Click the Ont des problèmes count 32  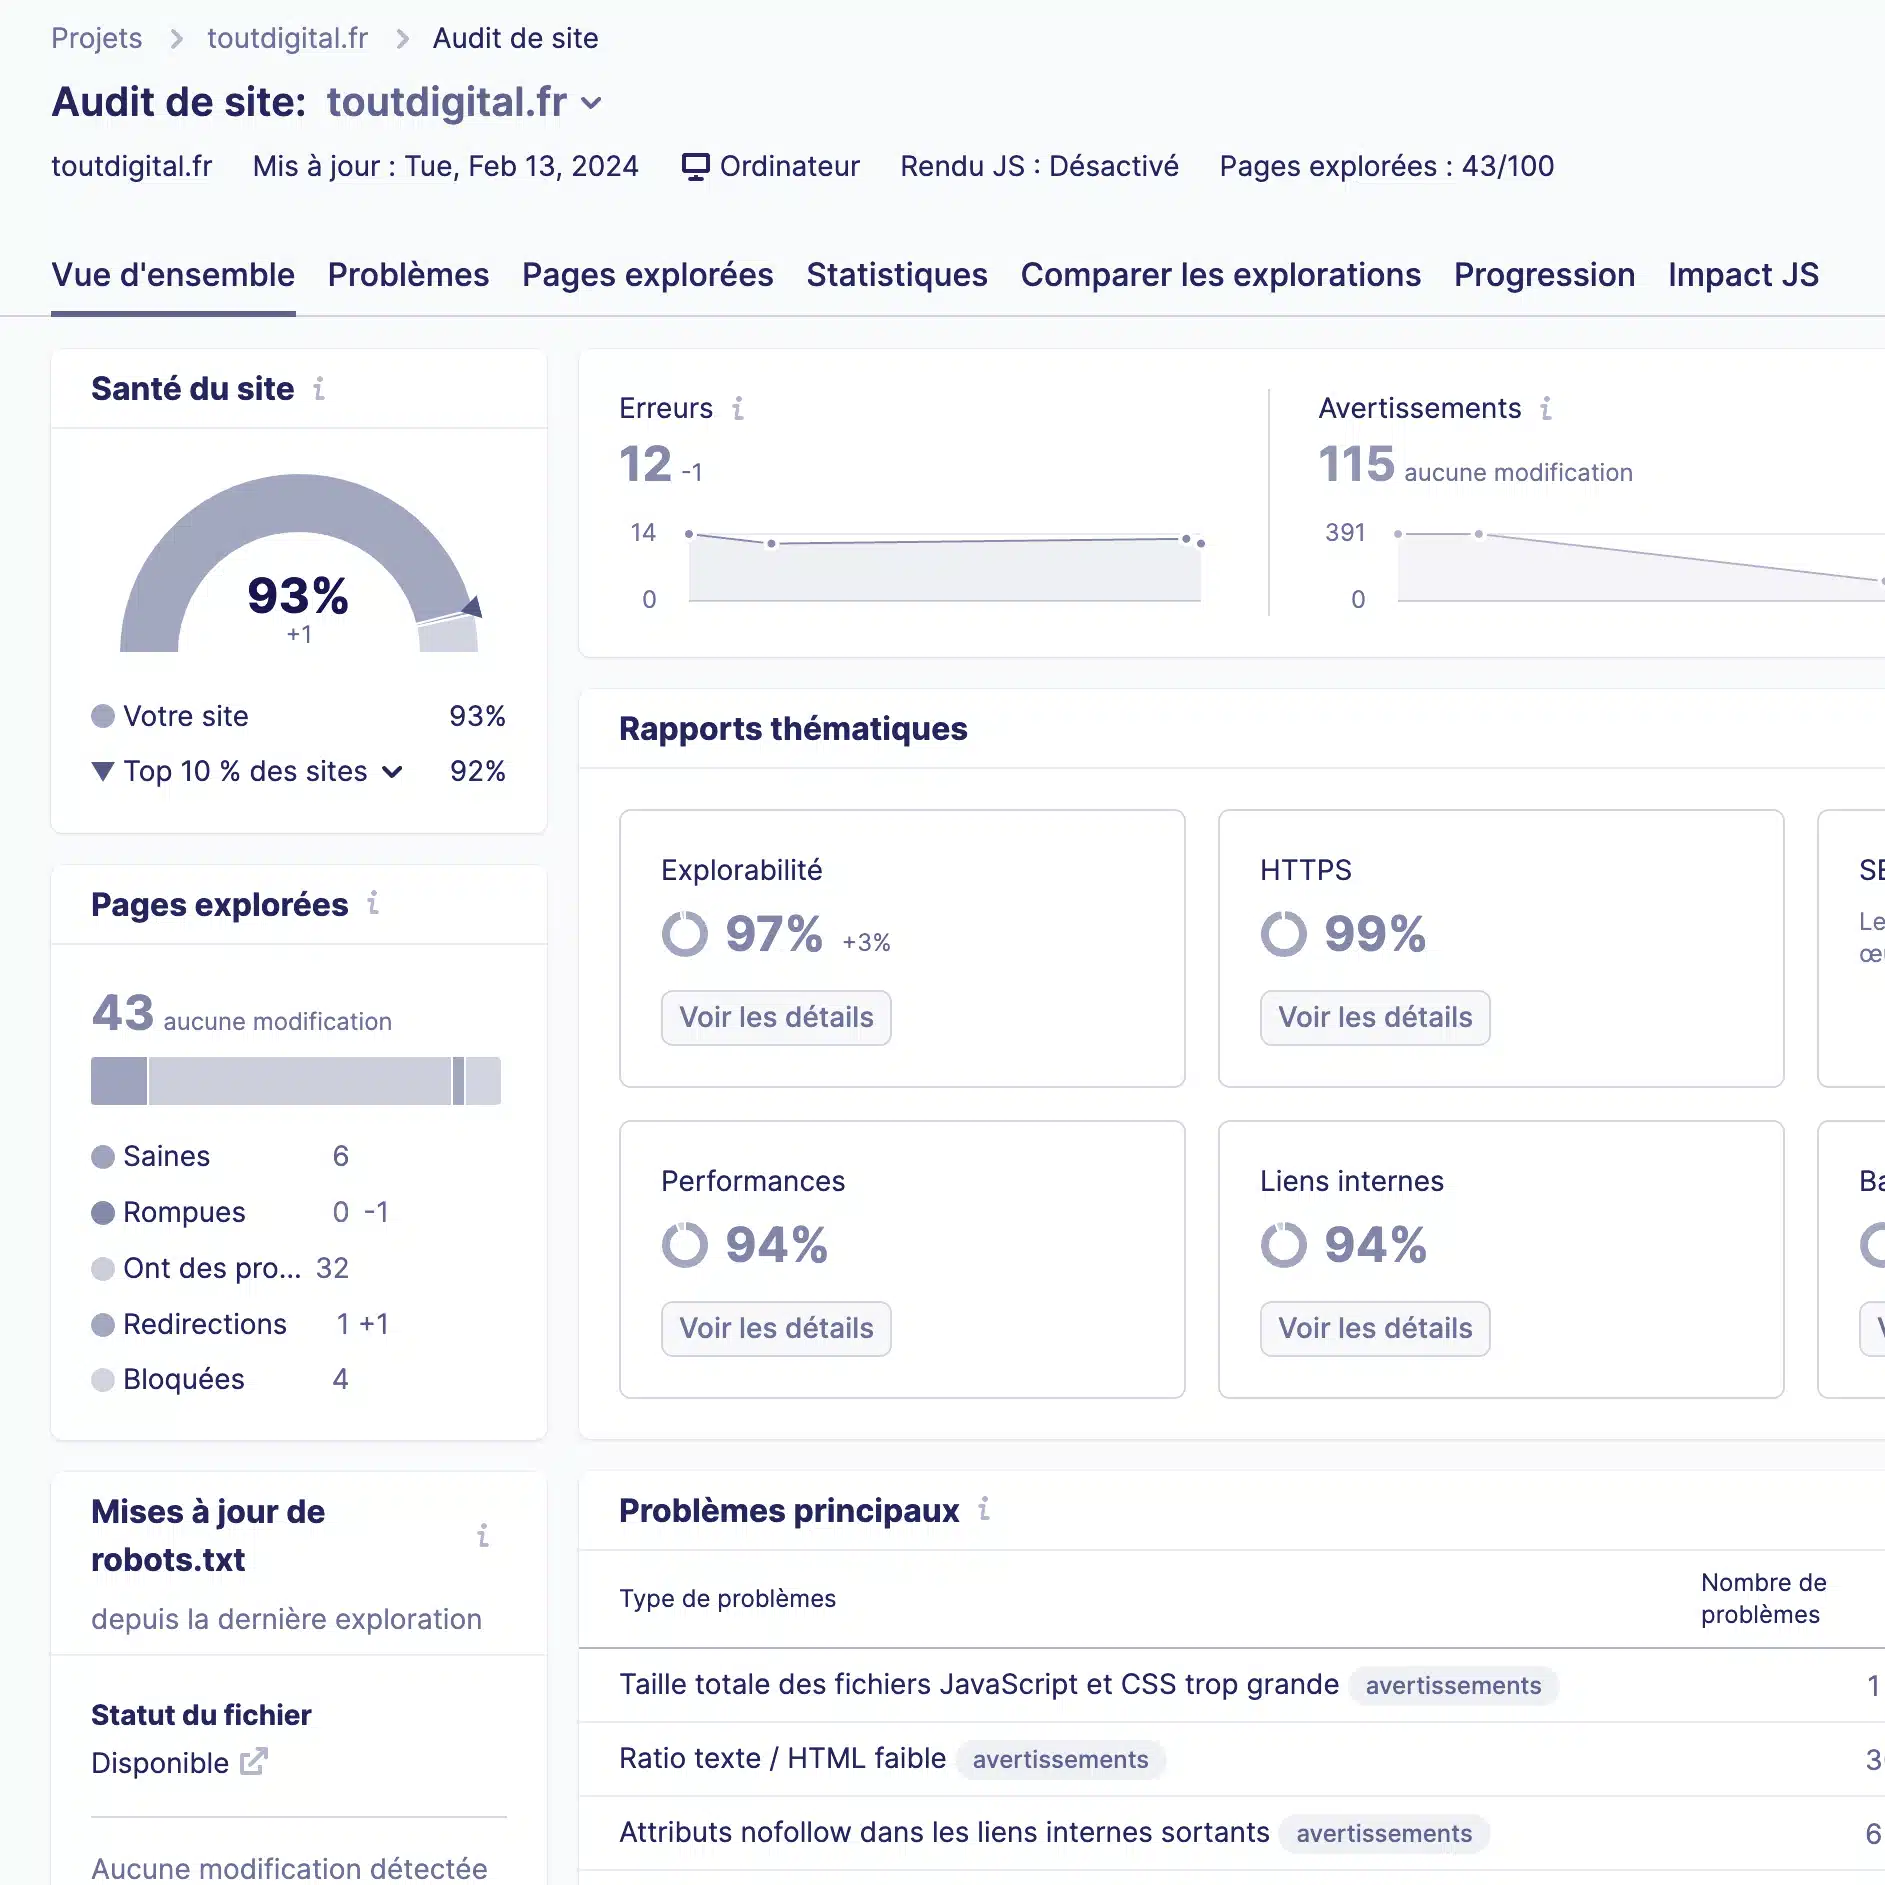click(332, 1268)
